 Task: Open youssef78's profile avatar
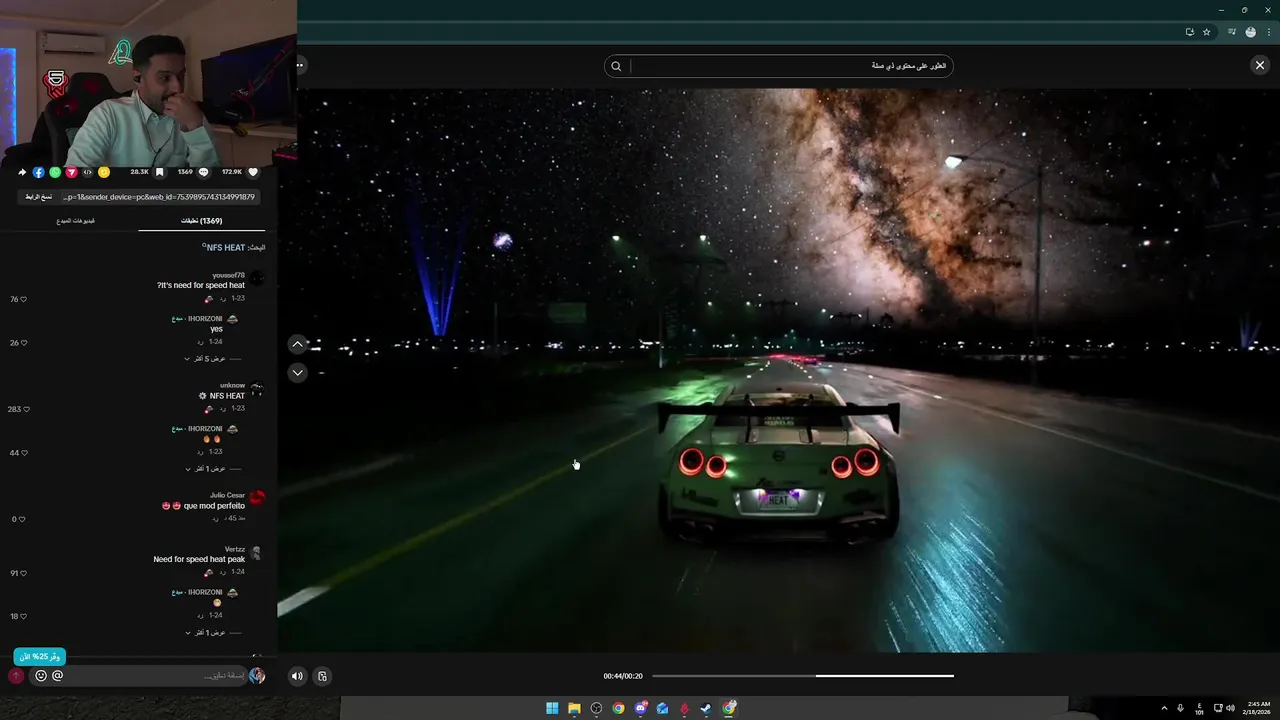pos(257,279)
